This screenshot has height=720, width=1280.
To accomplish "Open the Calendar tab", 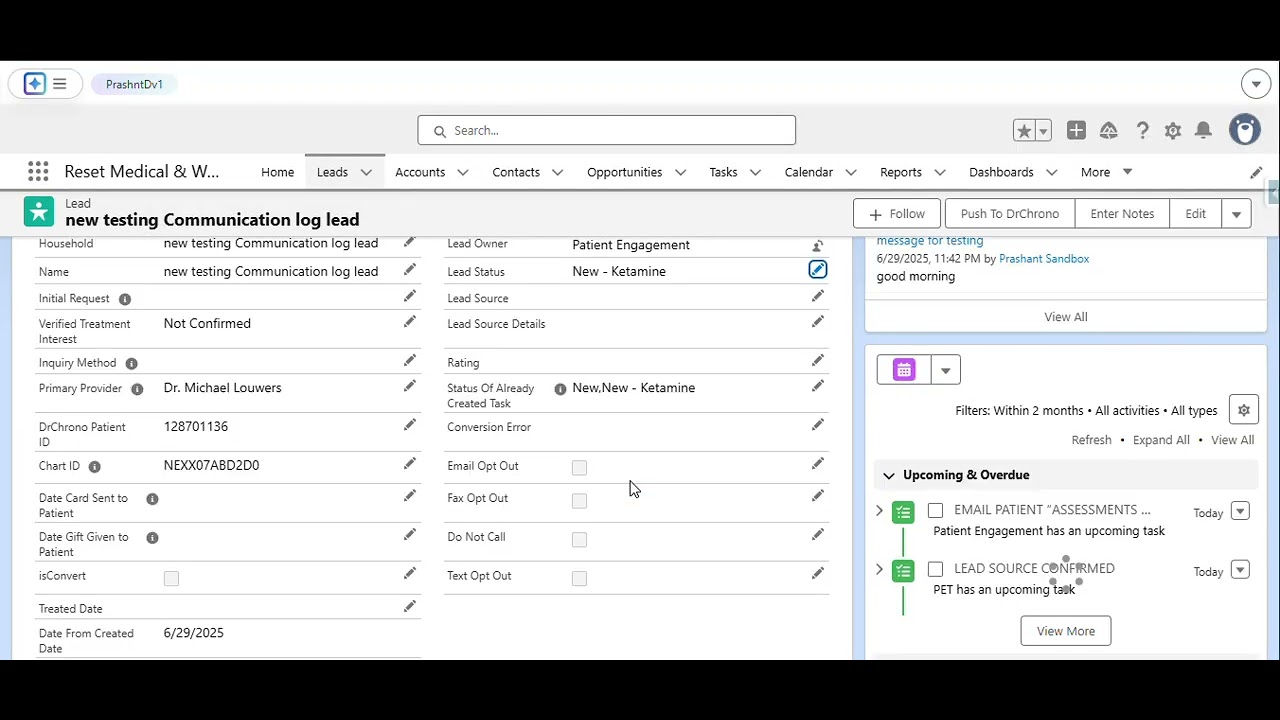I will pyautogui.click(x=808, y=172).
